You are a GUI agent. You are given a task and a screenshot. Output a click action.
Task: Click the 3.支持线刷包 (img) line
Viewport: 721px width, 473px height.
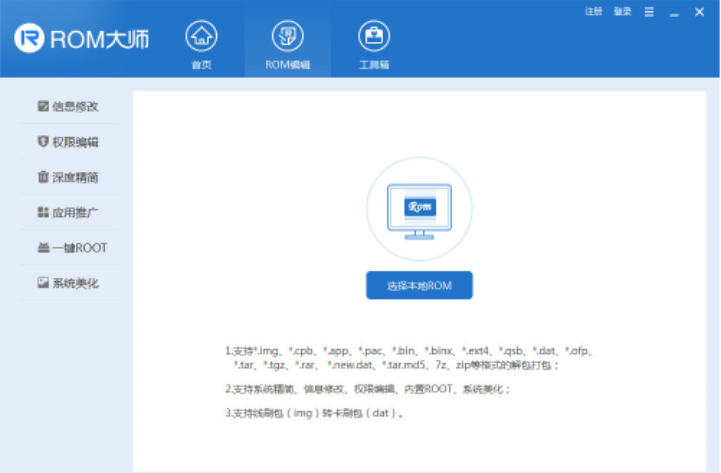pos(314,413)
